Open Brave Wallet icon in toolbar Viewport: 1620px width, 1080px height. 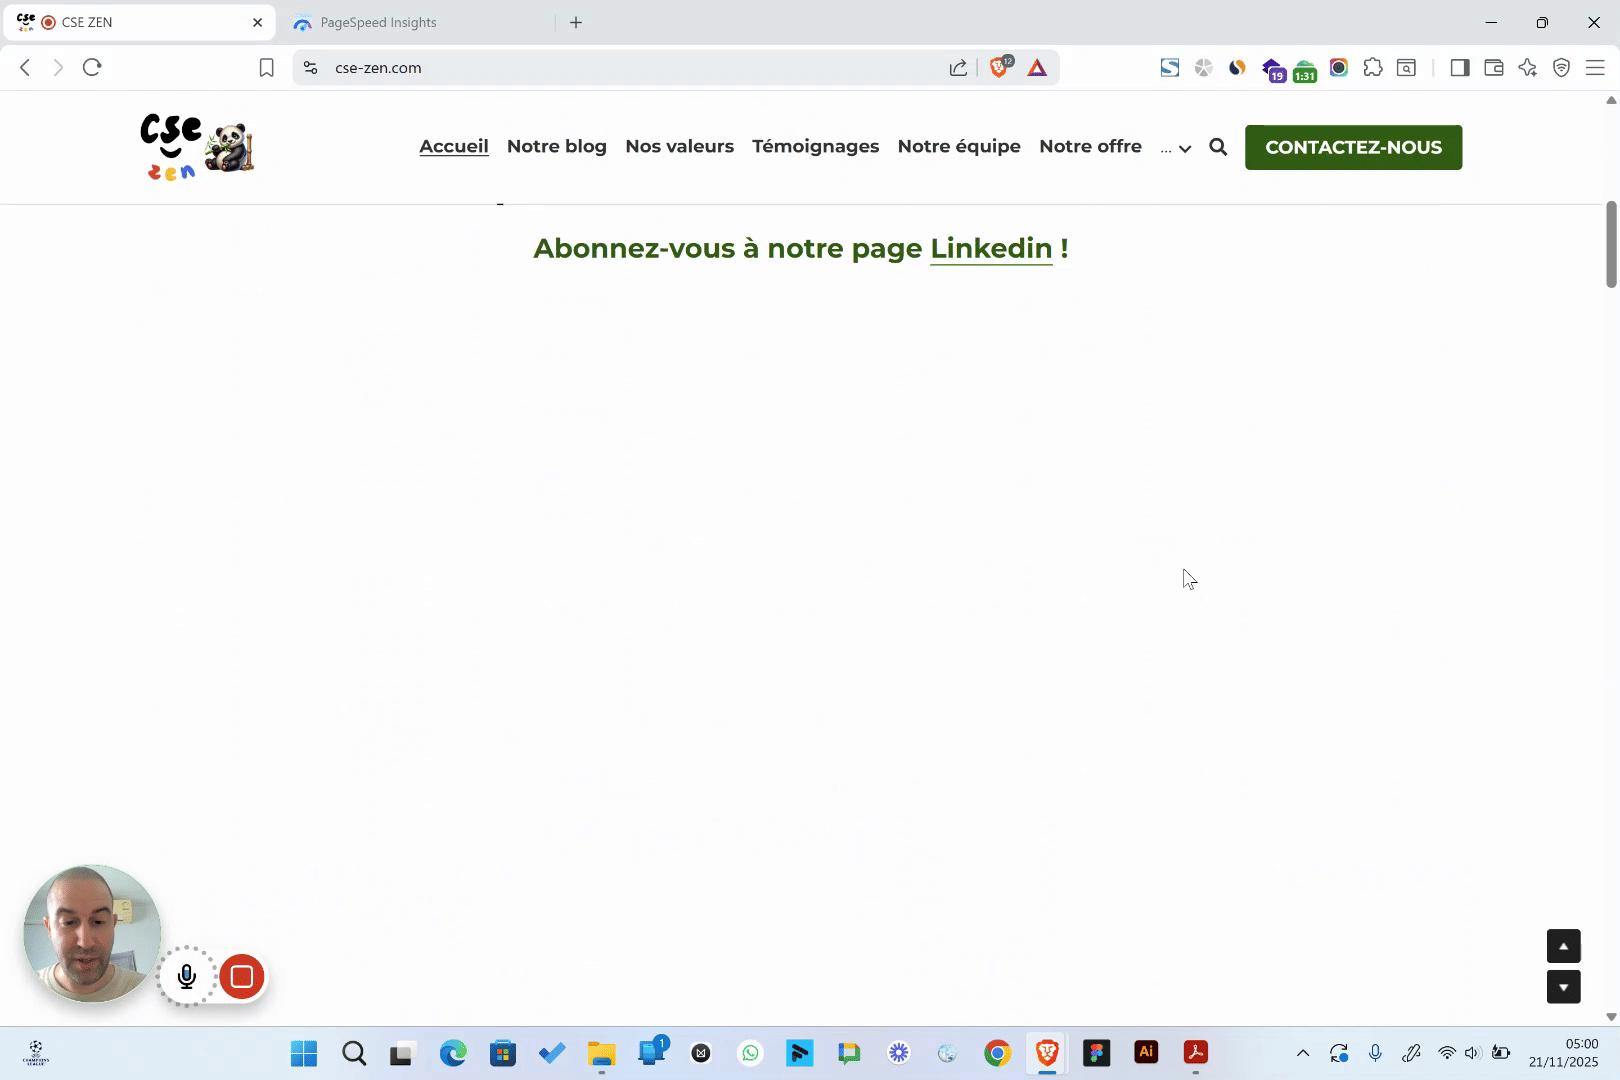tap(1494, 67)
